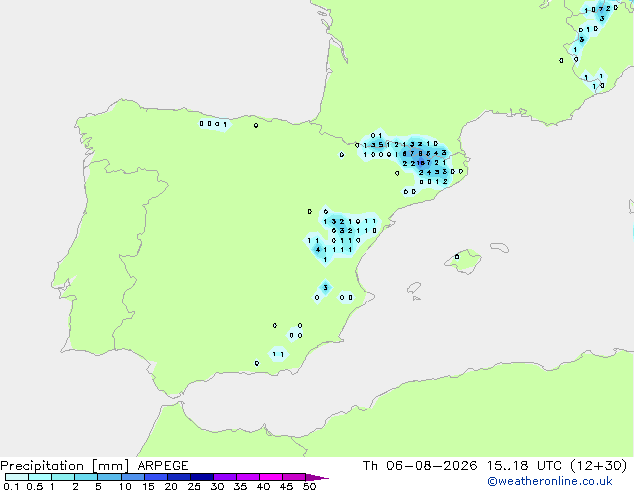
Task: Click the '0 0 0 1' values on northern coast
Action: [213, 124]
